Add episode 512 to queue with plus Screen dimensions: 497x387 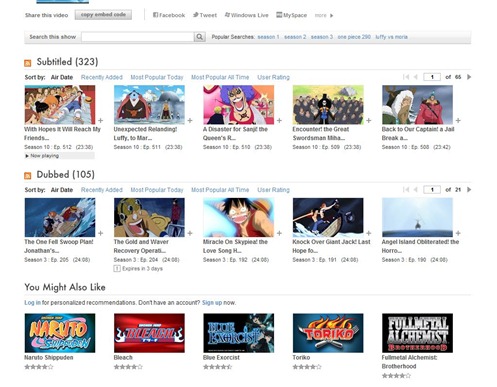100,120
